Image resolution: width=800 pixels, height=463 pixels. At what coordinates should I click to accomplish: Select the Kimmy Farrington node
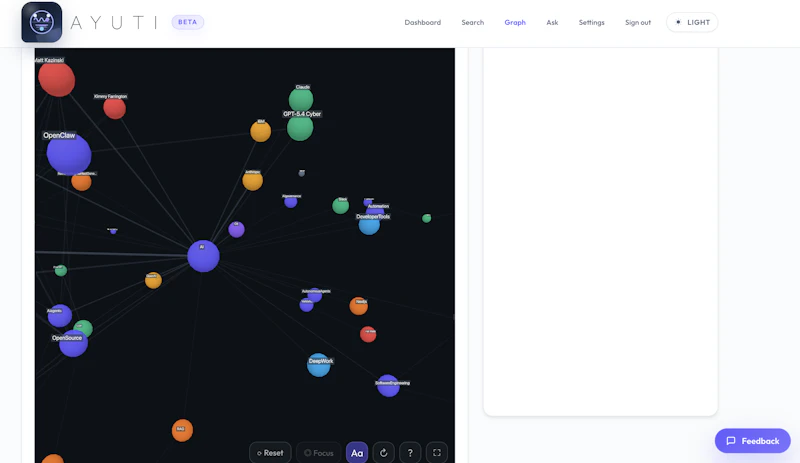click(x=114, y=108)
